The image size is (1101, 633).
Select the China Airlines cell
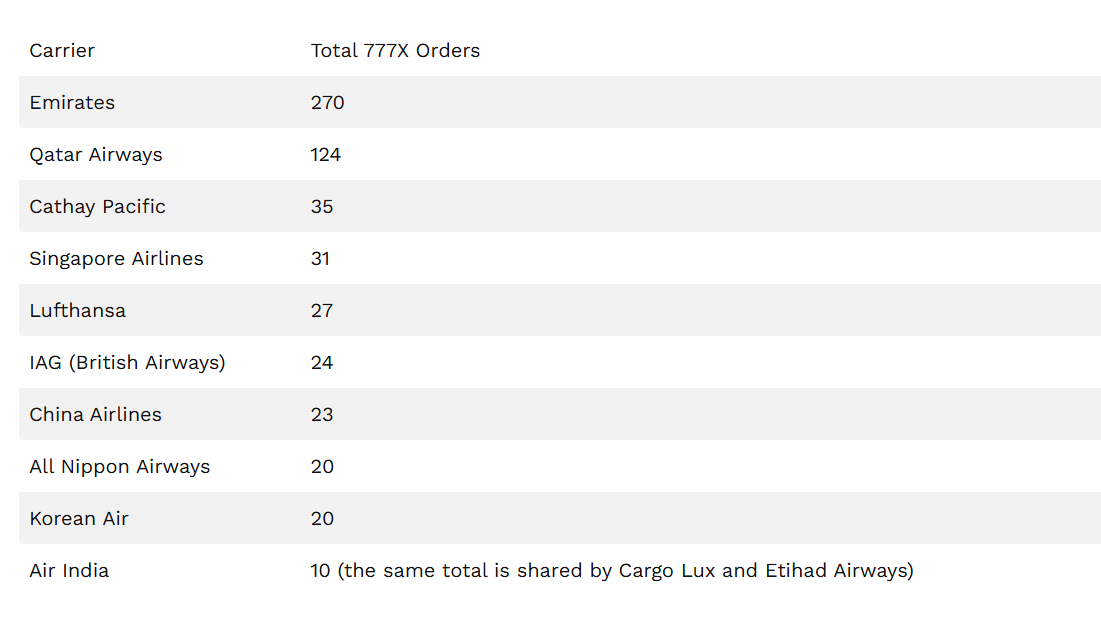[95, 415]
